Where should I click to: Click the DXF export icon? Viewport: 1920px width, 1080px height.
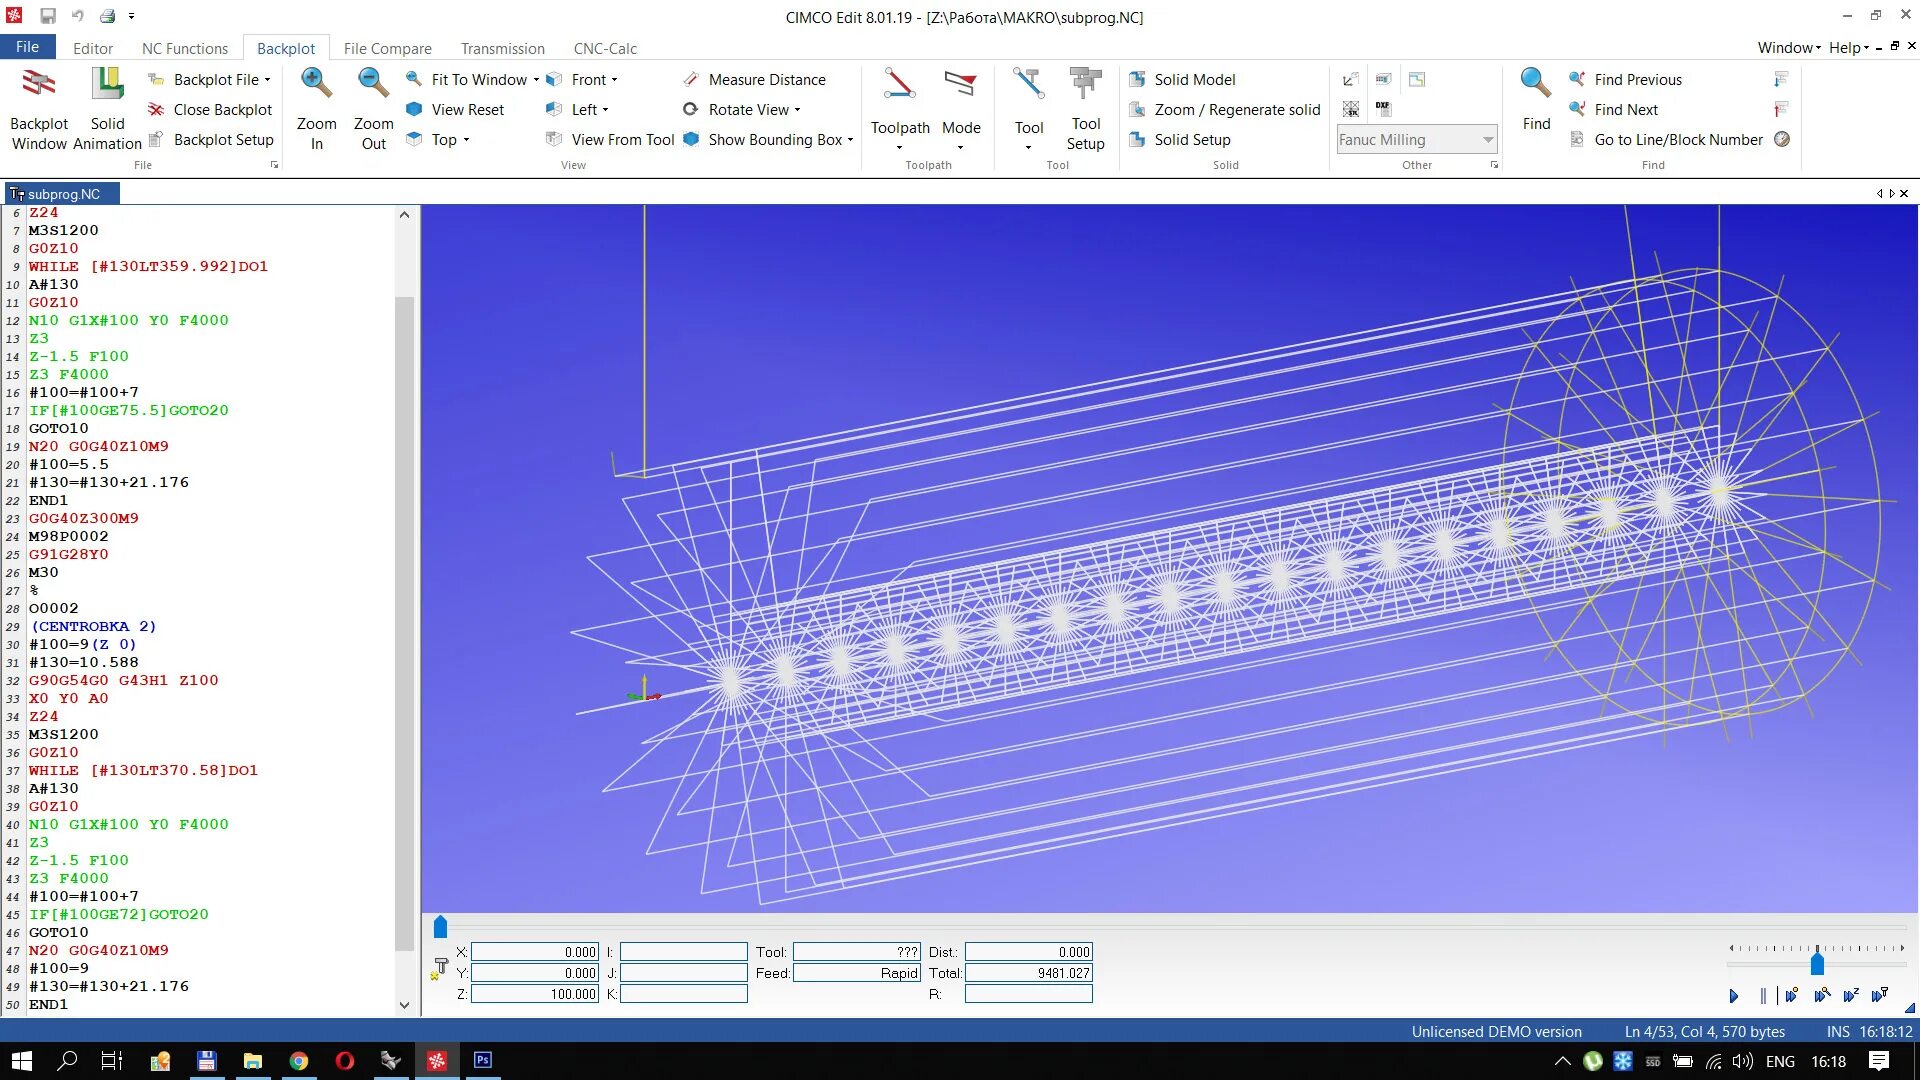click(1383, 107)
